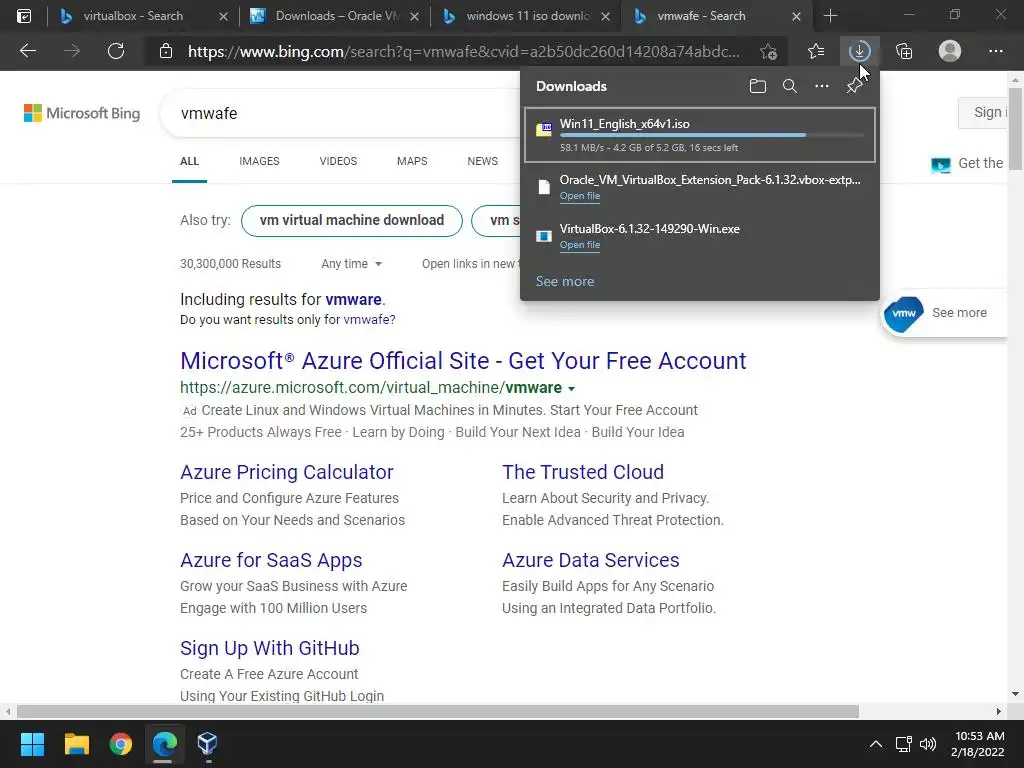
Task: Open the Any time filter dropdown
Action: click(351, 264)
